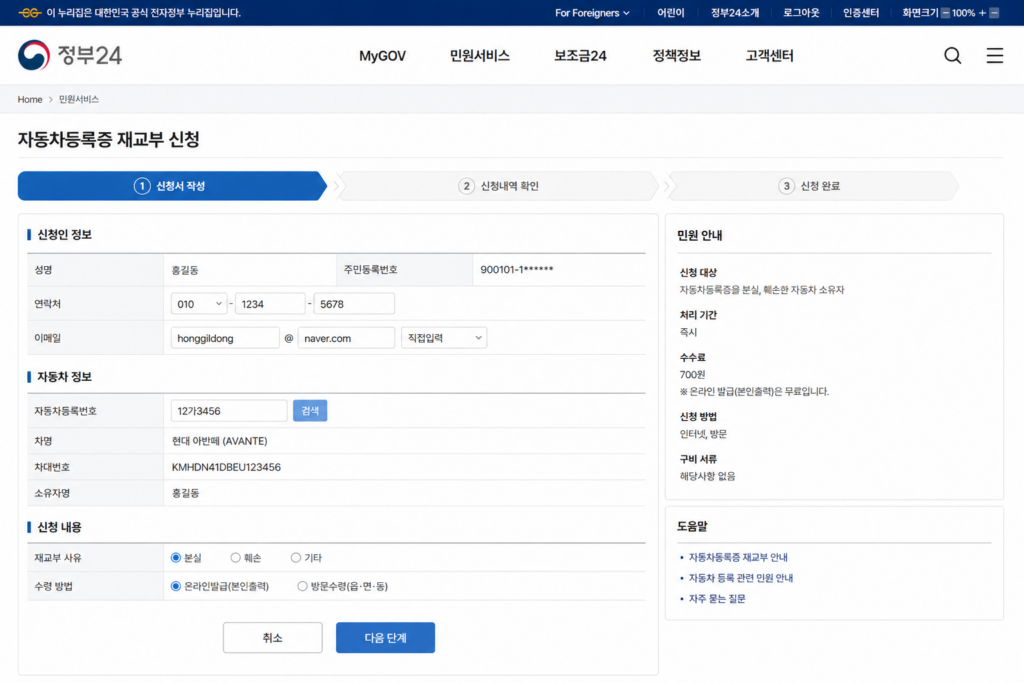Image resolution: width=1024 pixels, height=683 pixels.
Task: Open 자동차 등록 관련 민원 안내 link
Action: pyautogui.click(x=741, y=579)
